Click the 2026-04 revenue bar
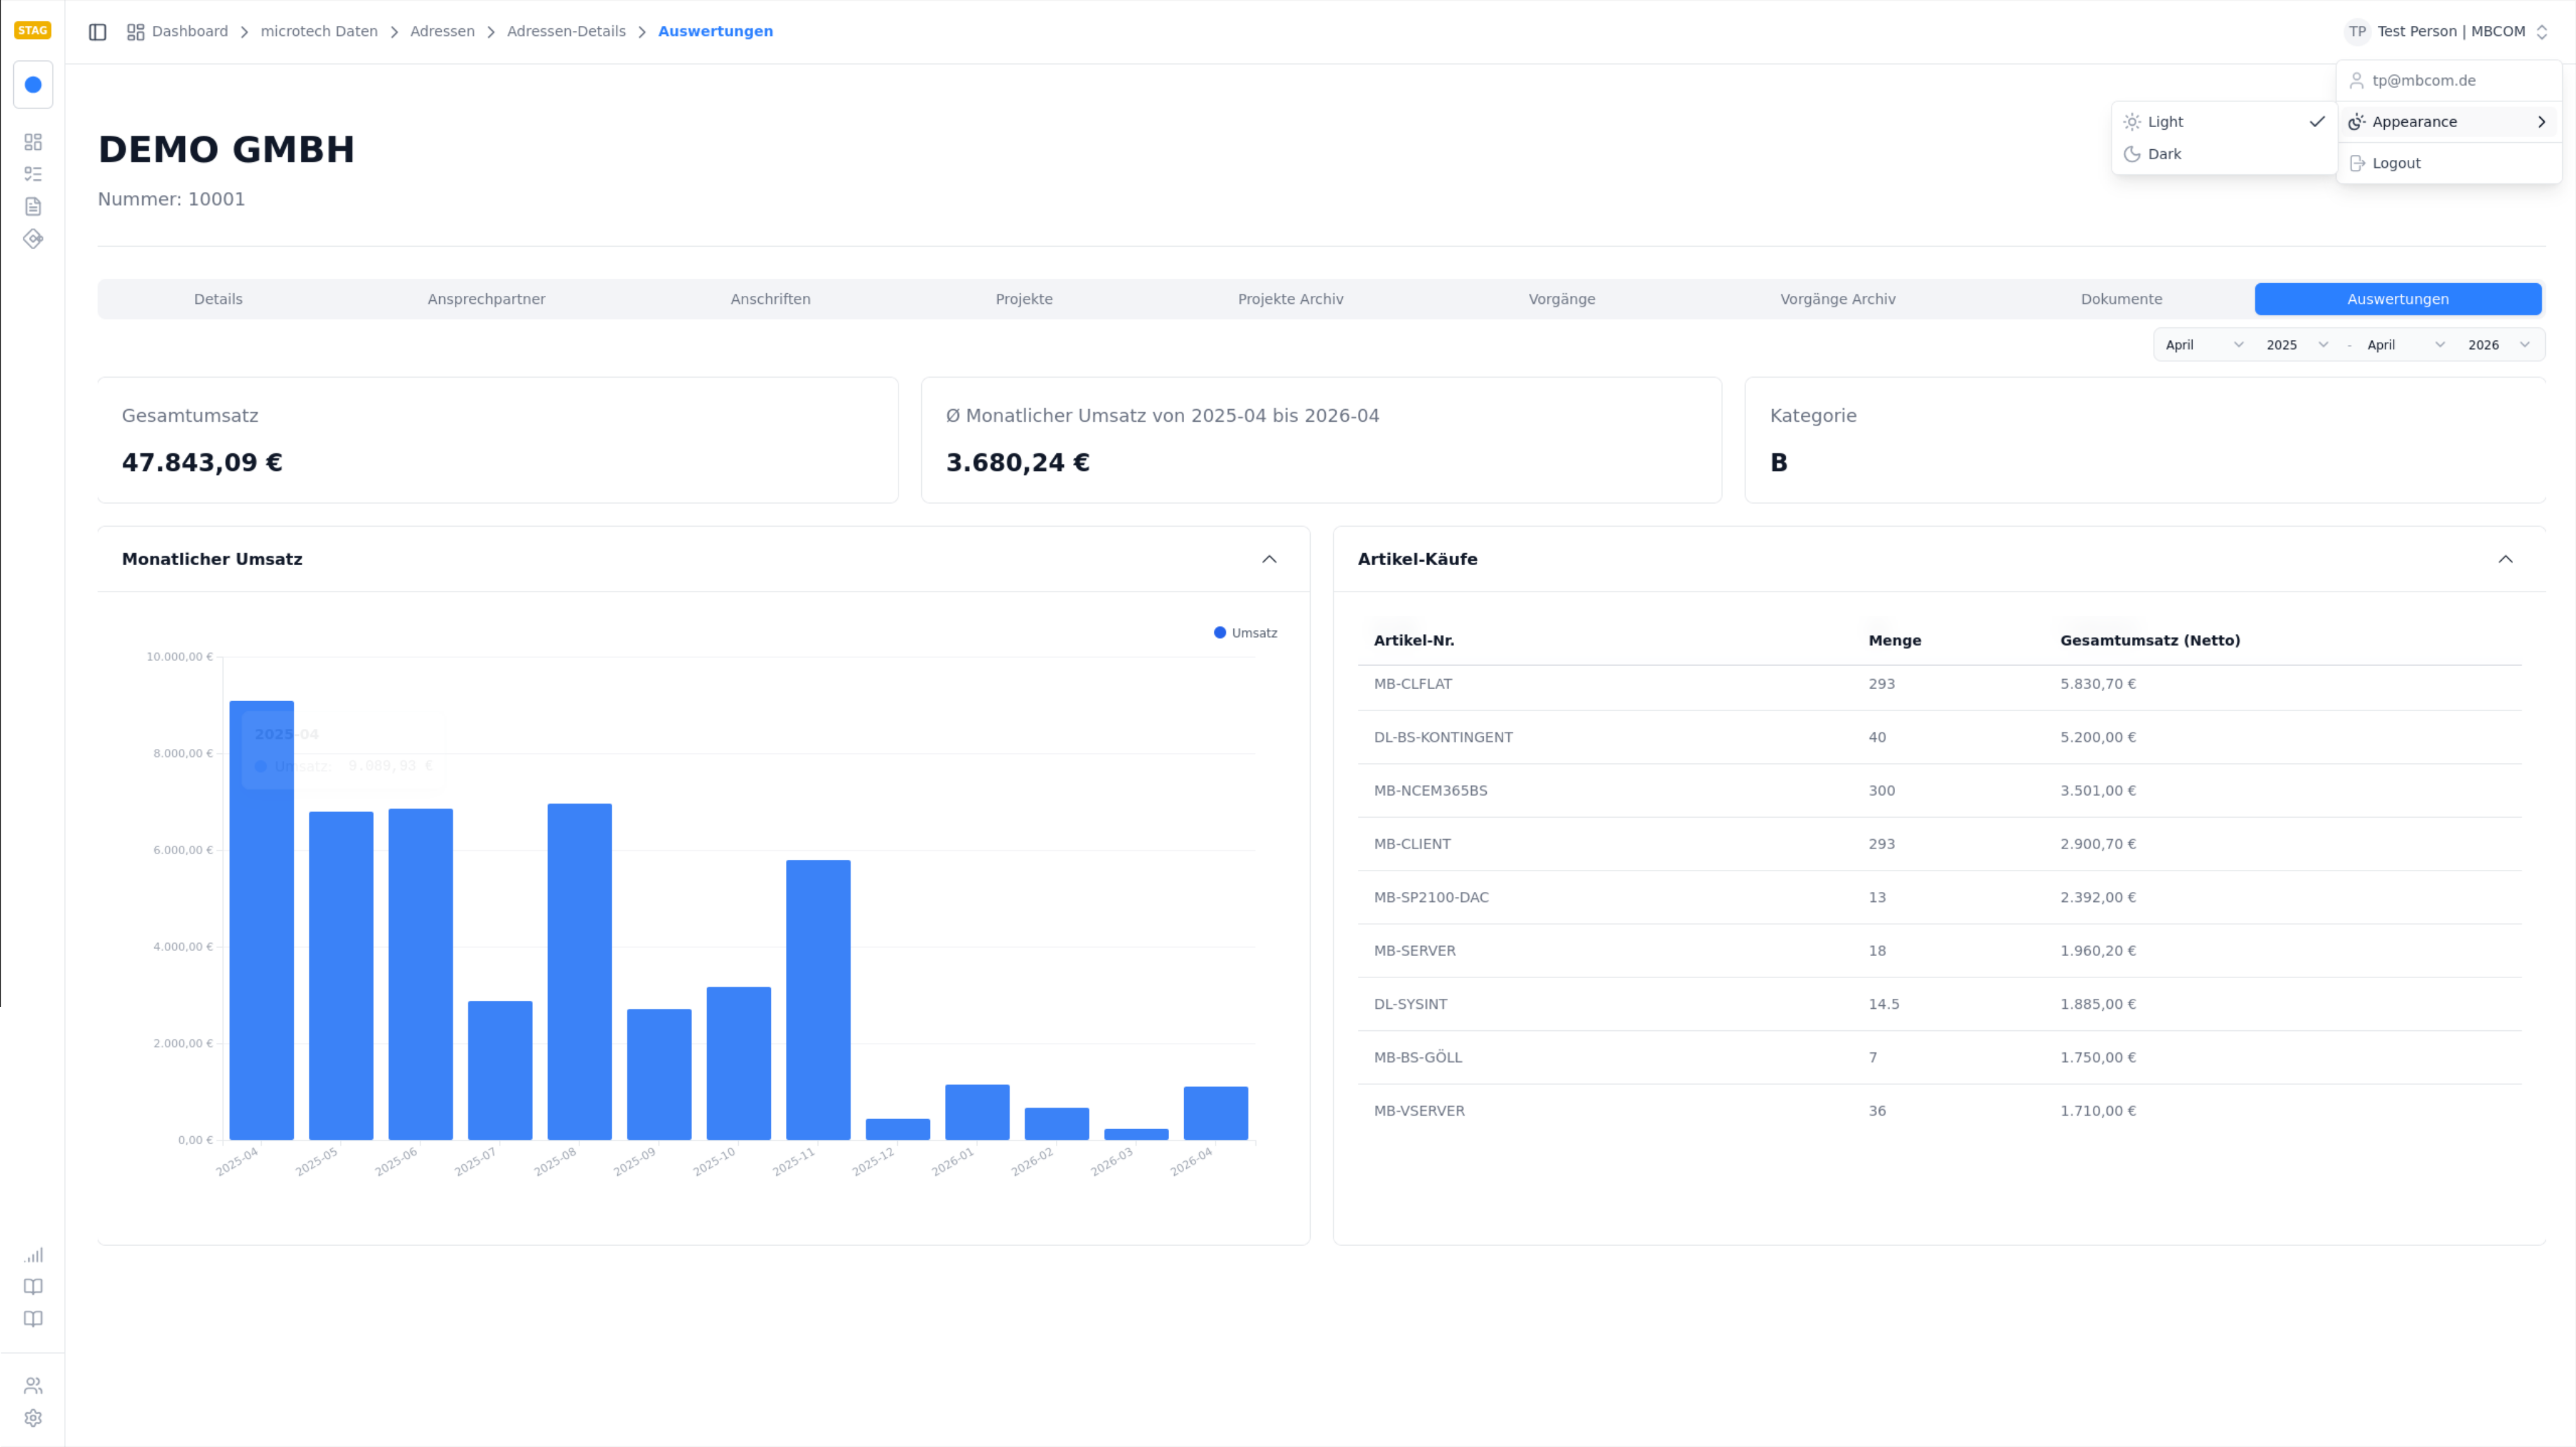The image size is (2576, 1447). [1216, 1113]
